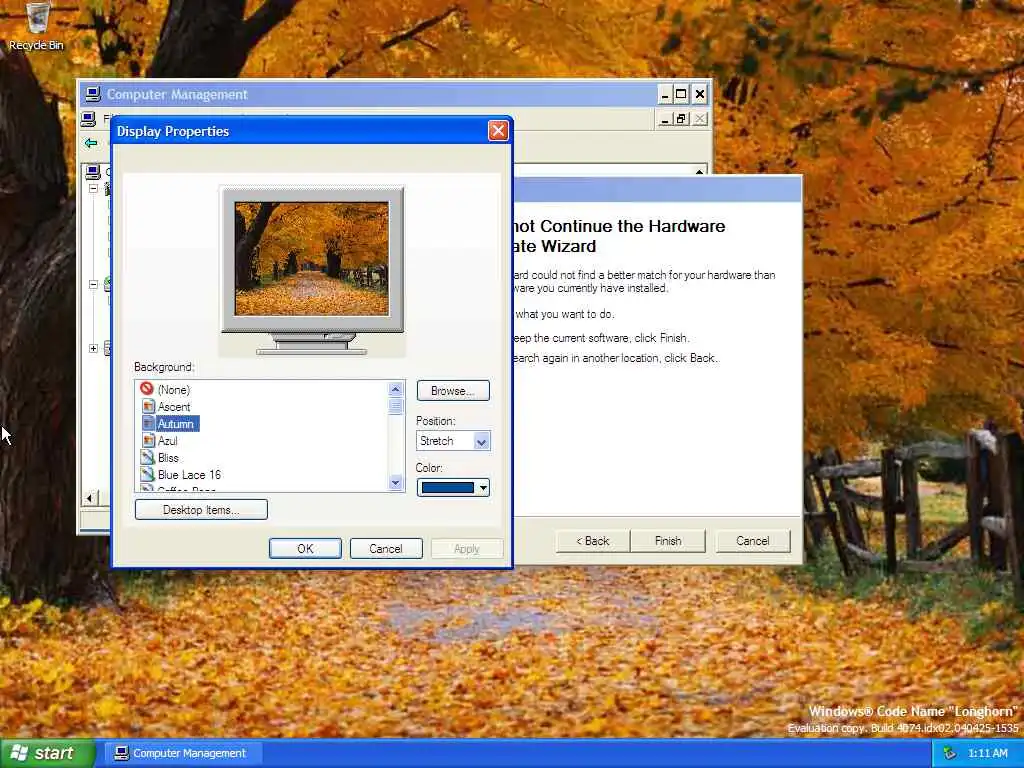Select Ascent in the Background list
1024x768 pixels.
[x=174, y=406]
